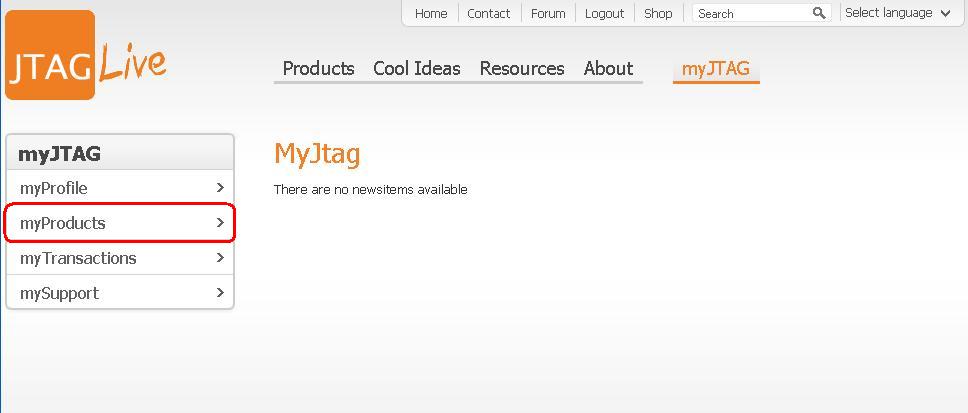Screen dimensions: 968x413
Task: Open myProfile in the sidebar
Action: (120, 188)
